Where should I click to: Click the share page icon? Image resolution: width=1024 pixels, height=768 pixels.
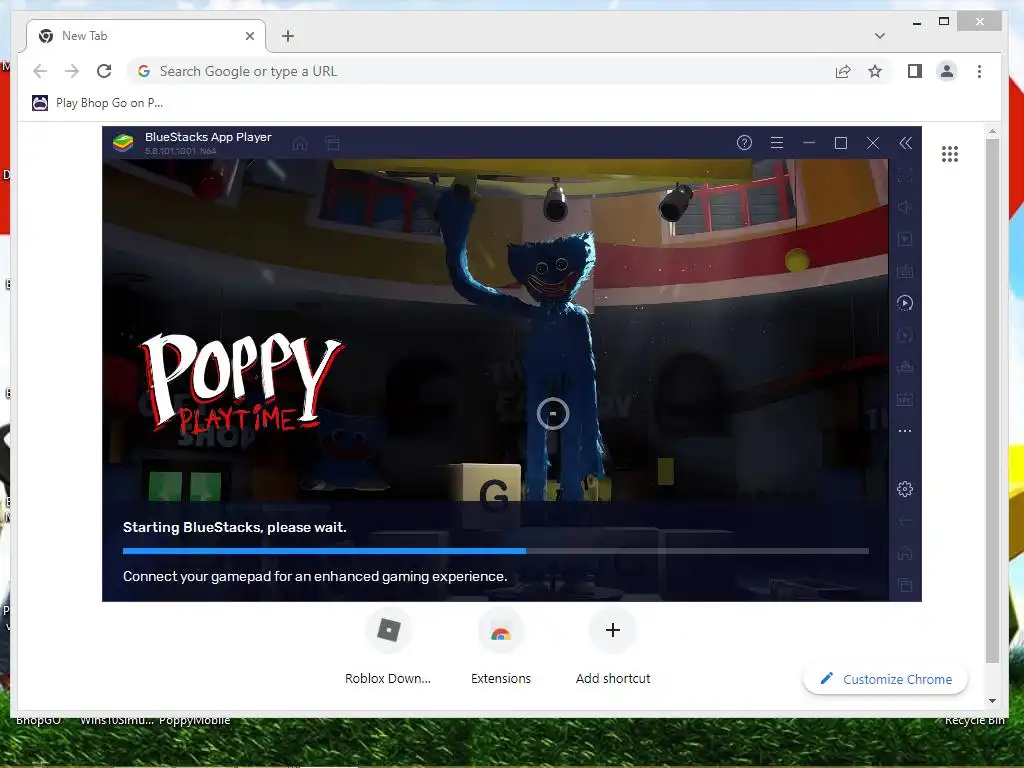[x=843, y=71]
